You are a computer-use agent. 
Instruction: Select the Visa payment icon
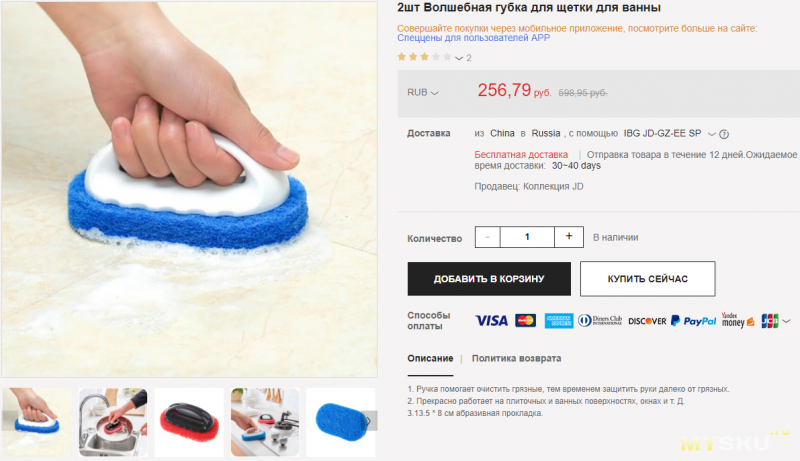point(491,321)
